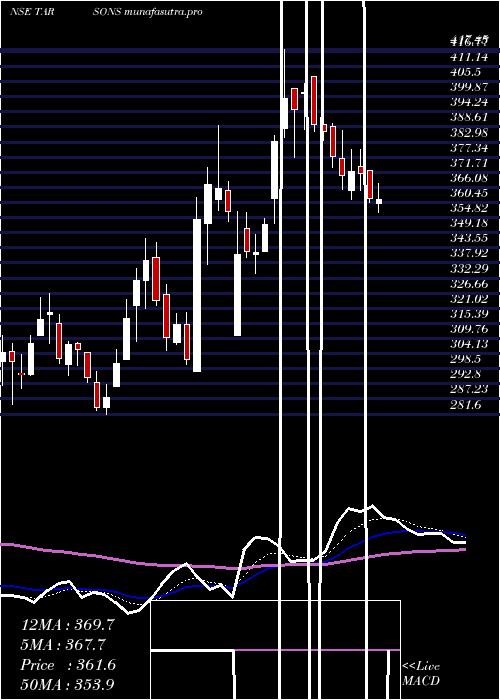Click the 349.18 price axis label
500x700 pixels.
pyautogui.click(x=469, y=223)
